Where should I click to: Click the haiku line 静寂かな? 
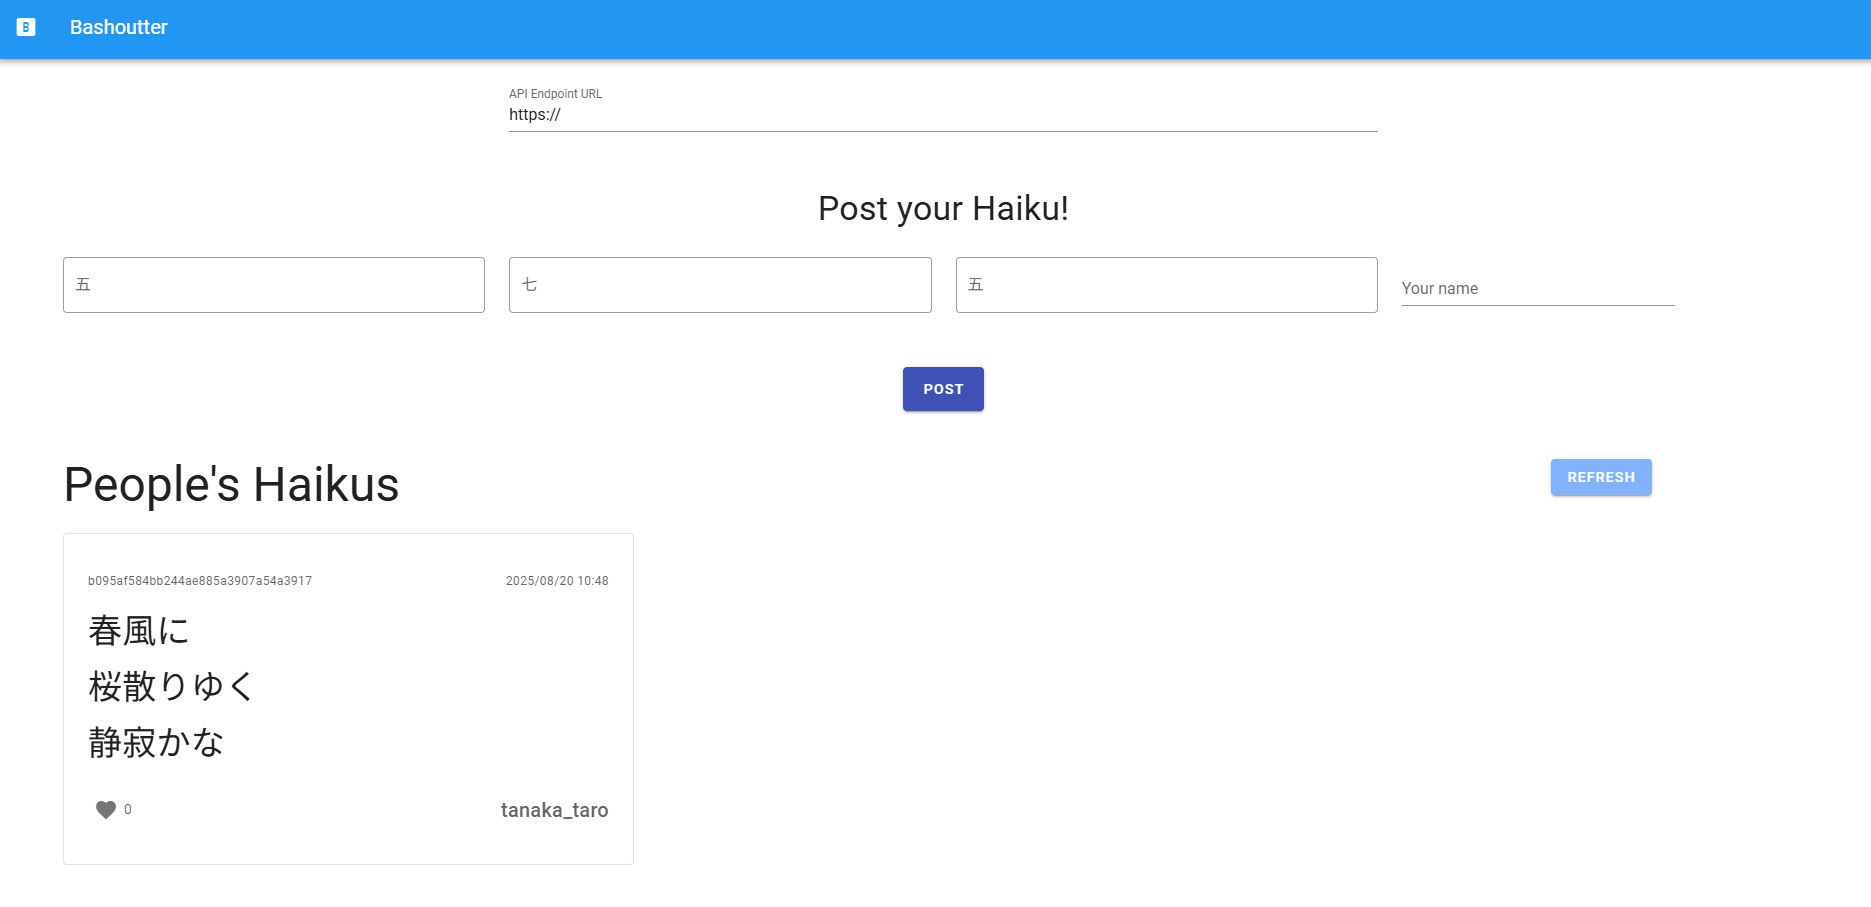point(156,743)
